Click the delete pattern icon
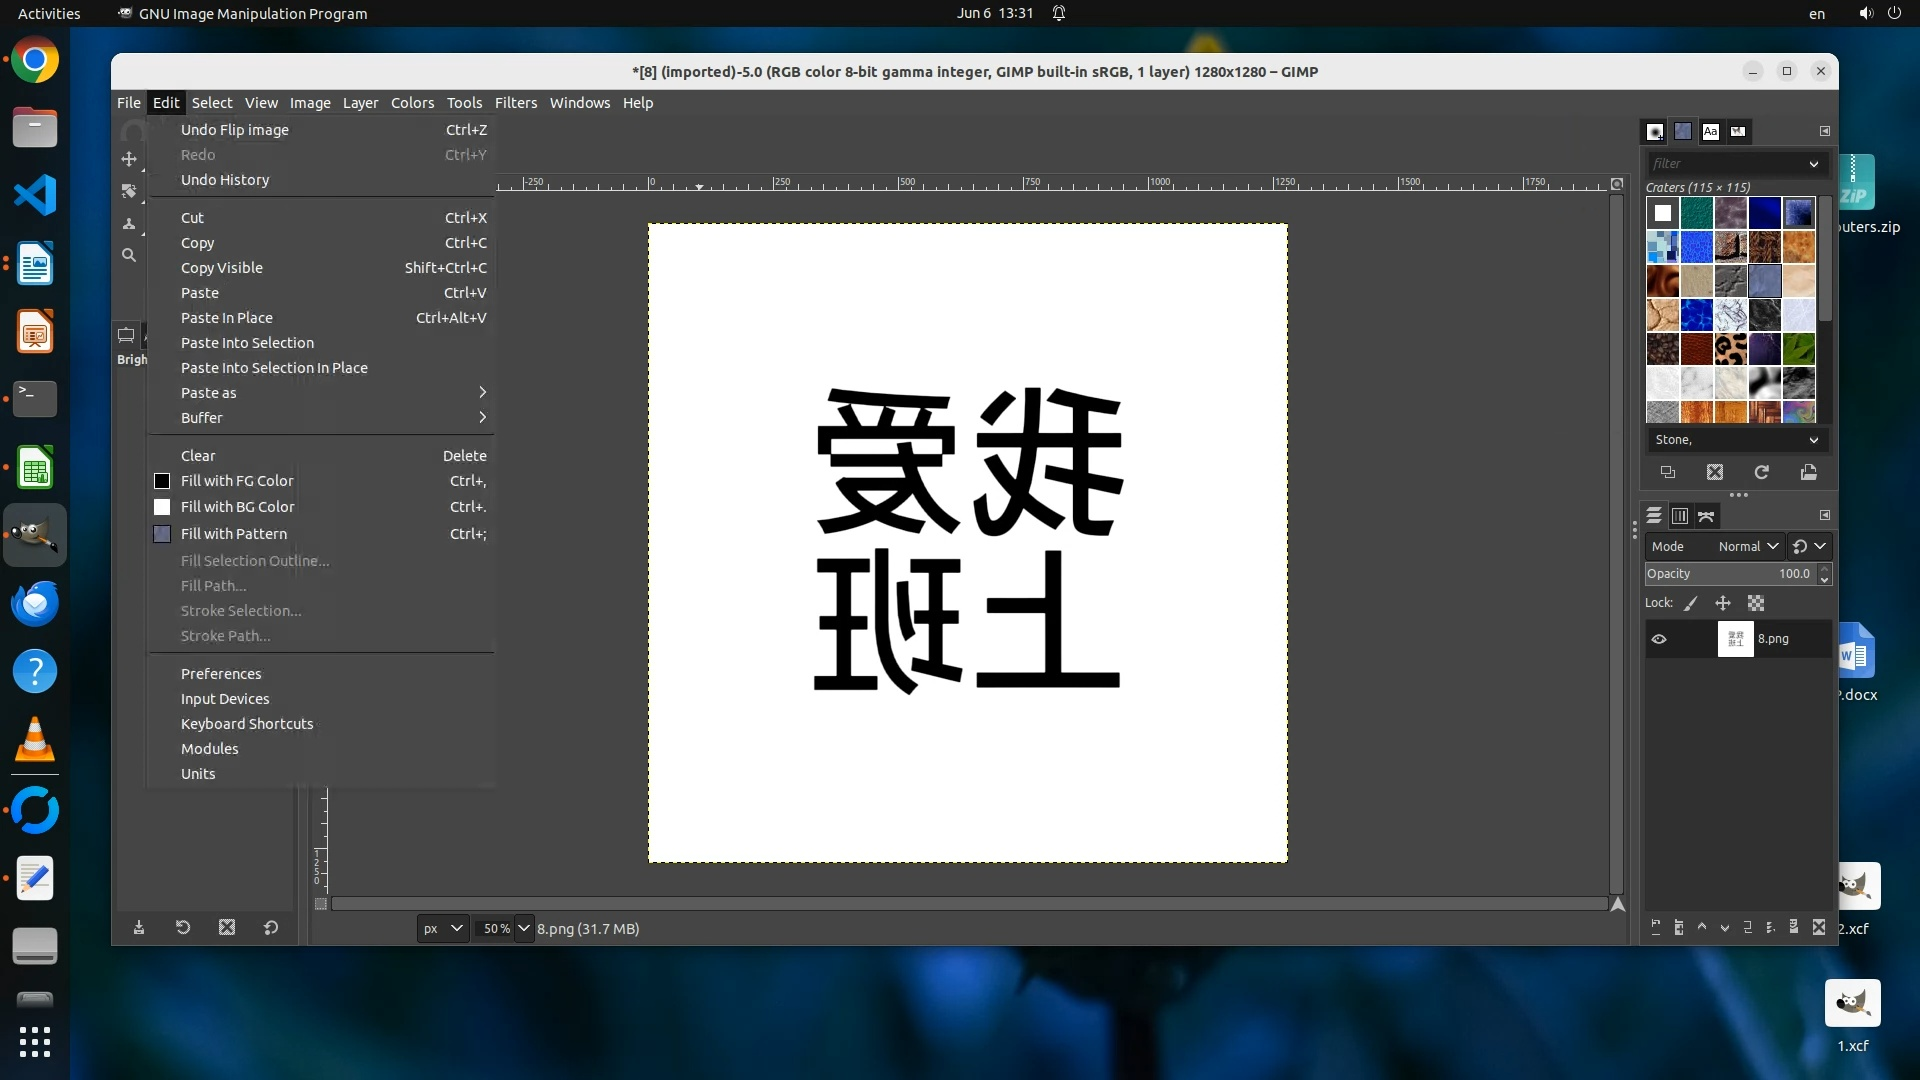Image resolution: width=1920 pixels, height=1080 pixels. pos(1715,472)
